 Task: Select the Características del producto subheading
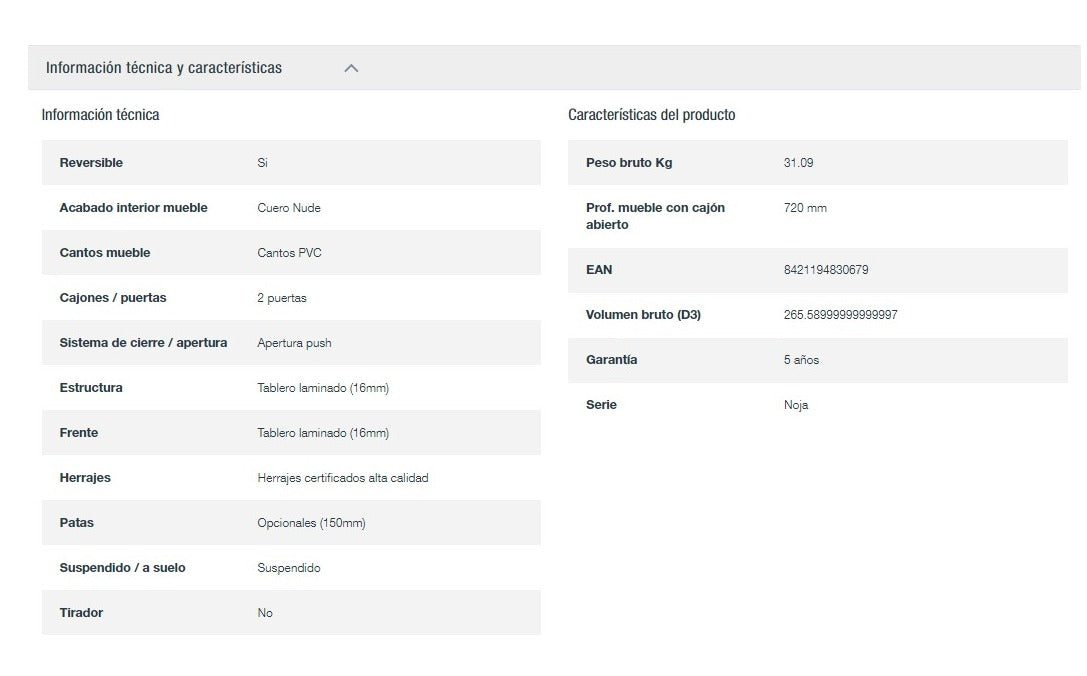tap(651, 115)
